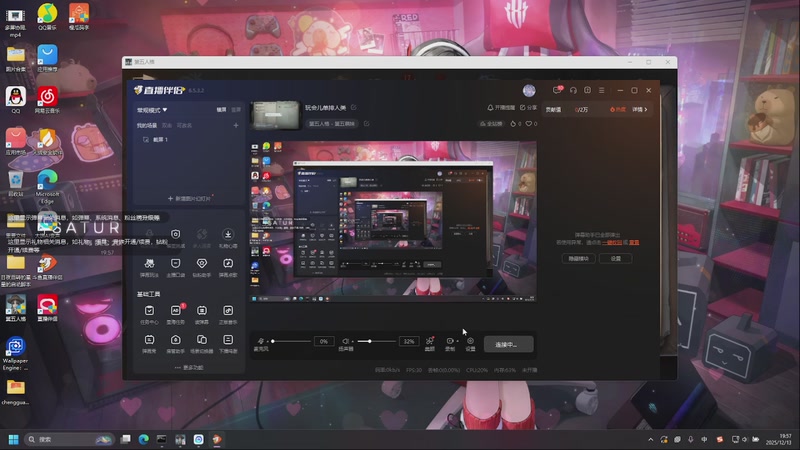Open the QQ desktop shortcut
Image resolution: width=800 pixels, height=450 pixels.
(x=16, y=100)
